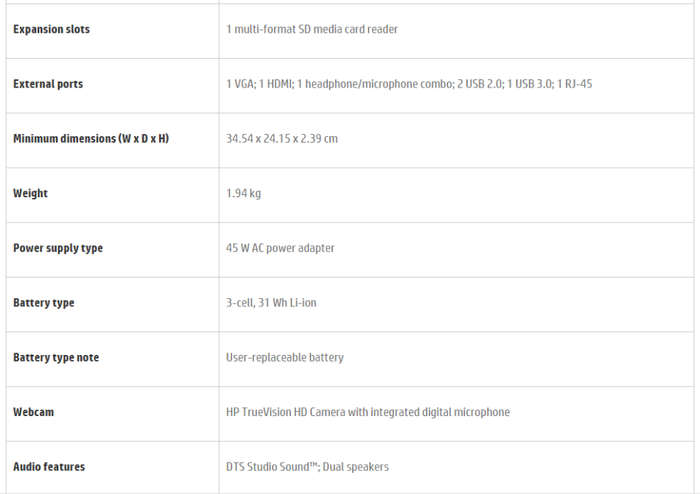Click the Dual speakers text
This screenshot has width=700, height=494.
[356, 467]
